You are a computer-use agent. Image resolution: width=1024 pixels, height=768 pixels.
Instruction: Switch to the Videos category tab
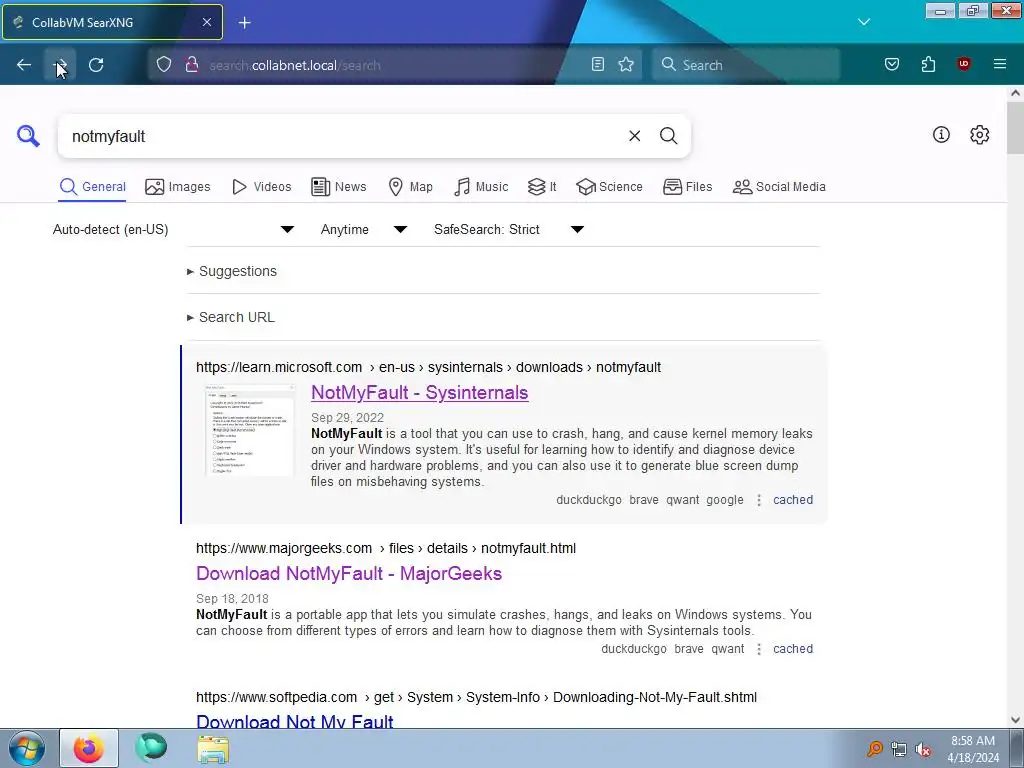(x=261, y=187)
